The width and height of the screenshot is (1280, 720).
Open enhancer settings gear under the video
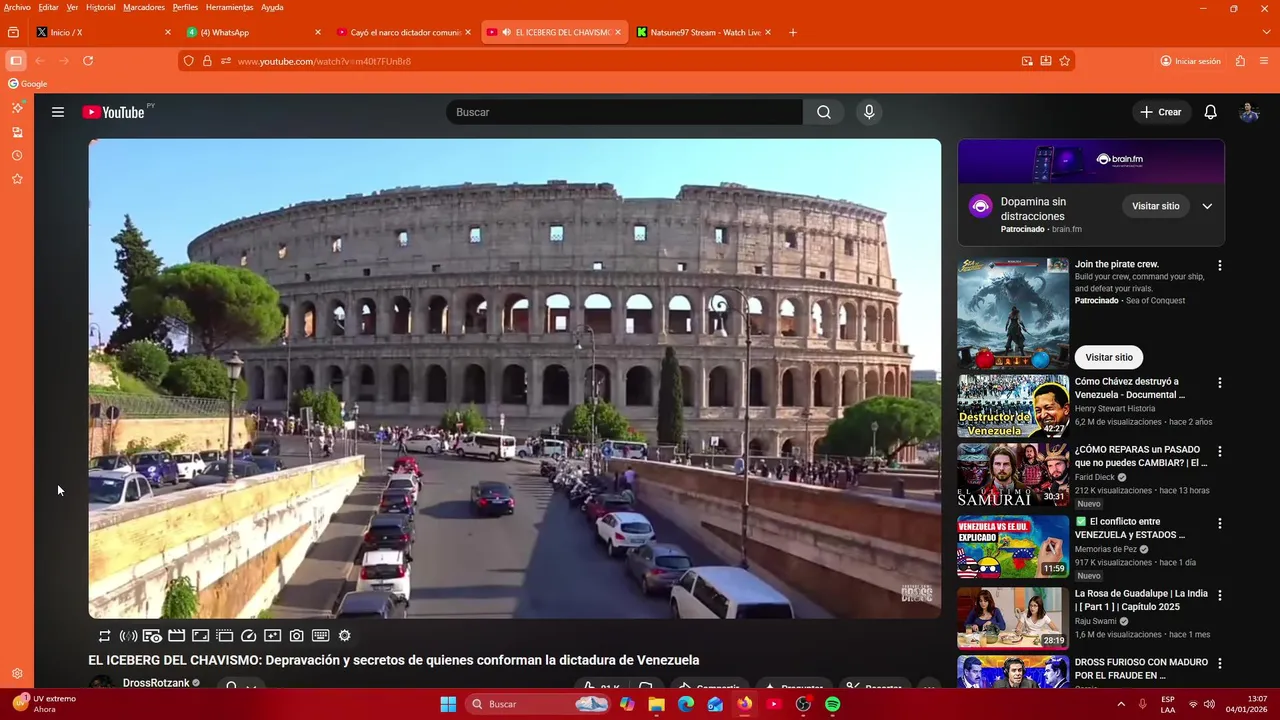[x=345, y=636]
